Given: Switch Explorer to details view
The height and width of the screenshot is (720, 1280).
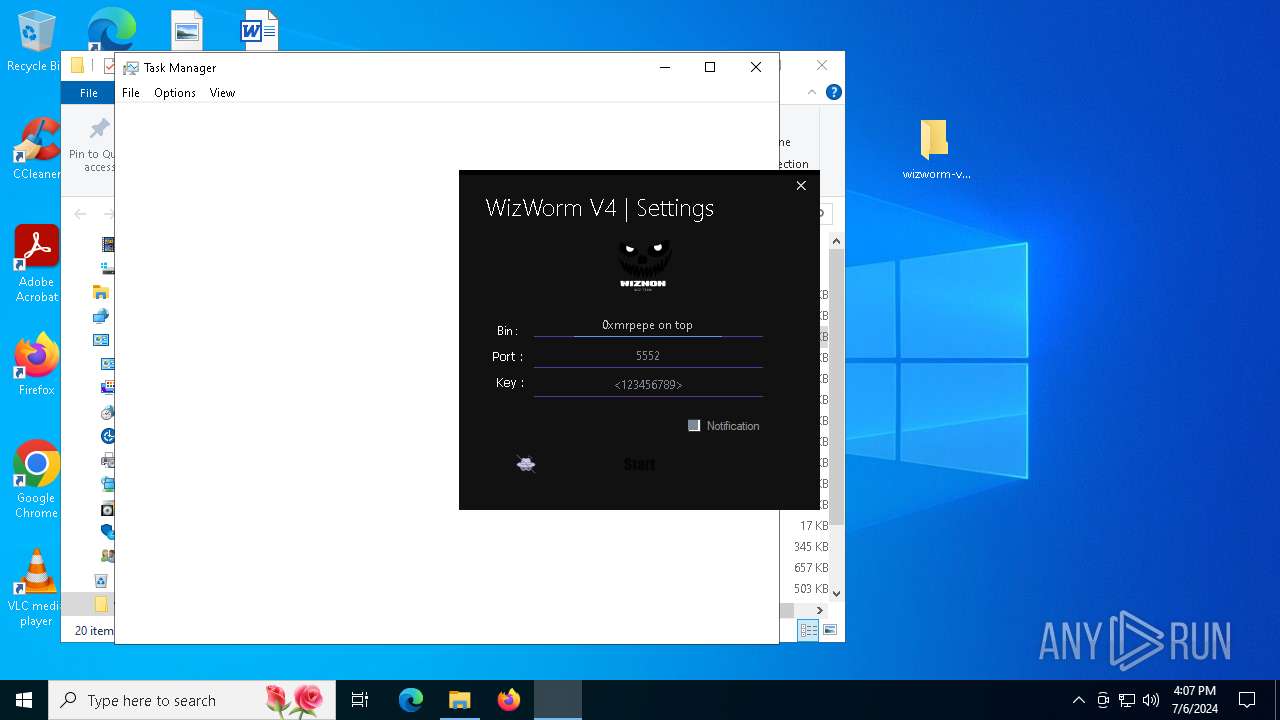Looking at the screenshot, I should [x=808, y=630].
